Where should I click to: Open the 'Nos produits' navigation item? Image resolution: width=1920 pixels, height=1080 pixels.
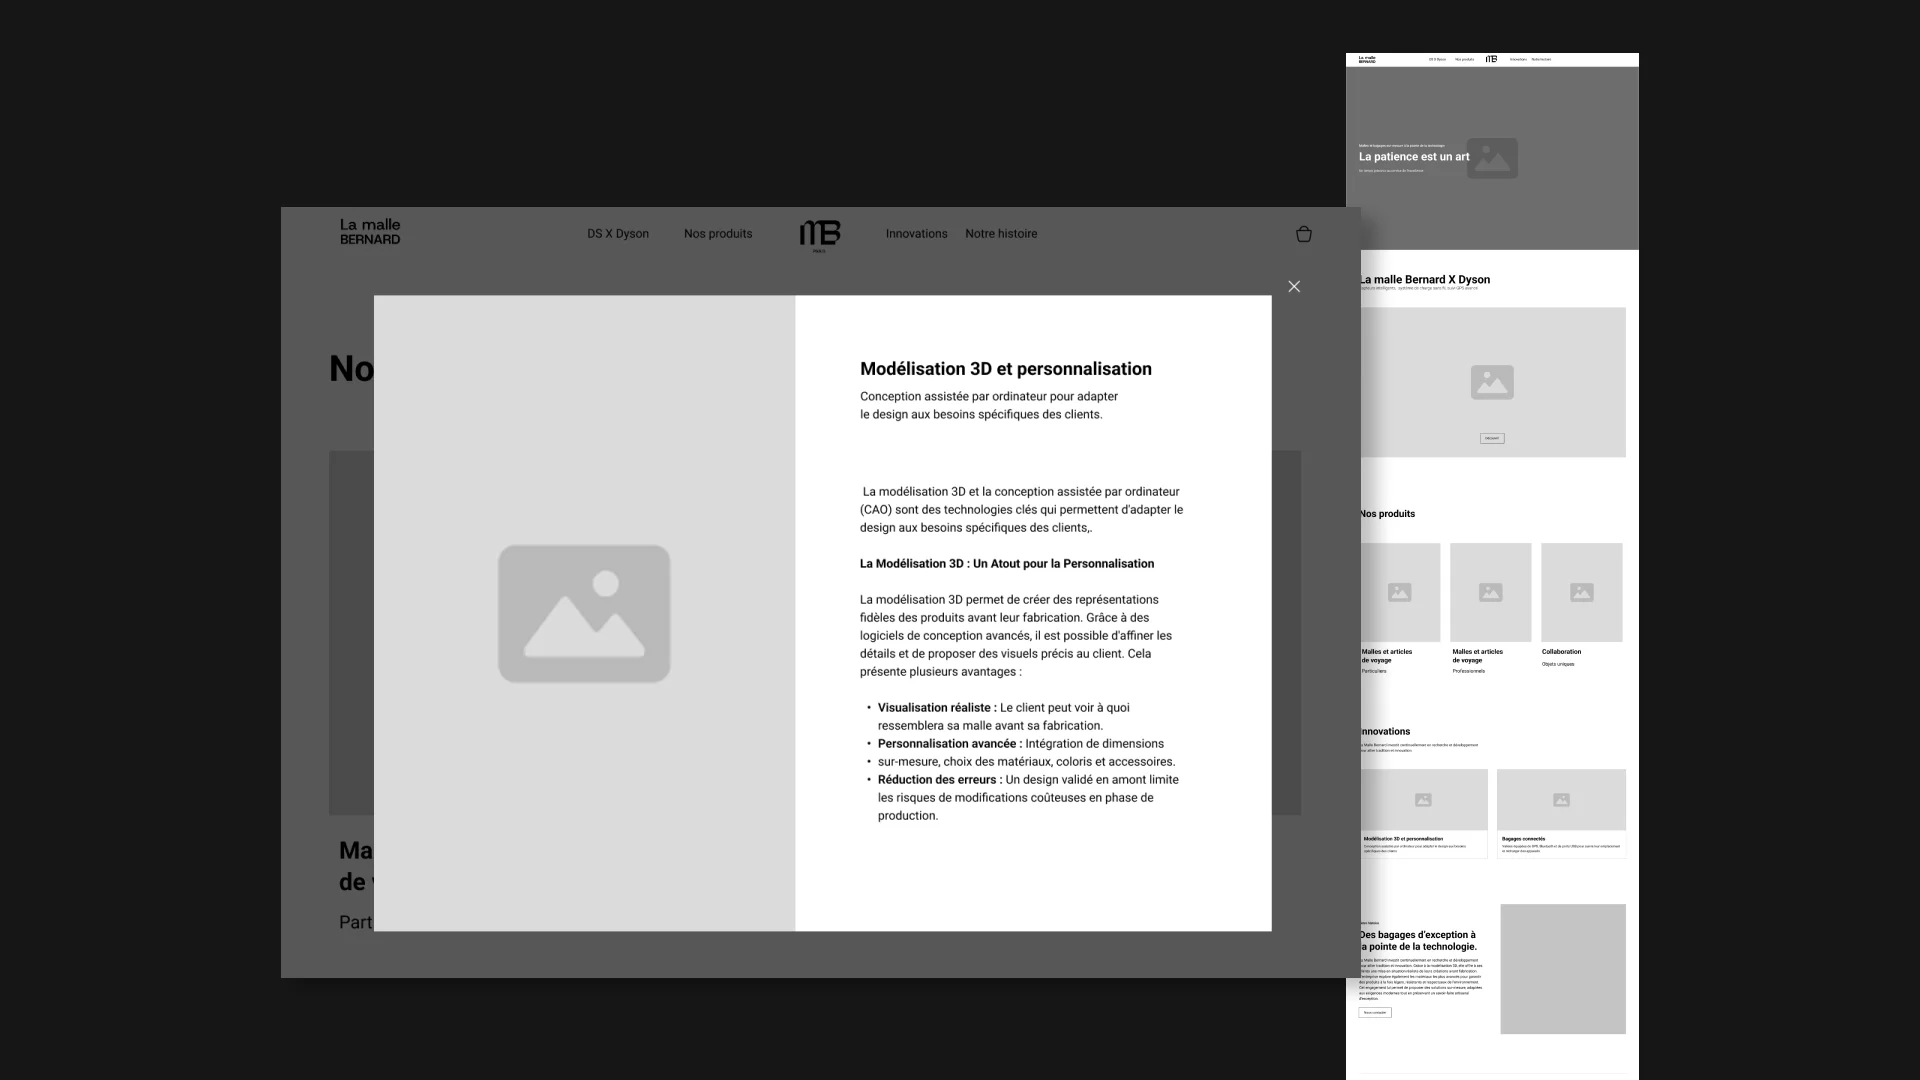(x=717, y=233)
